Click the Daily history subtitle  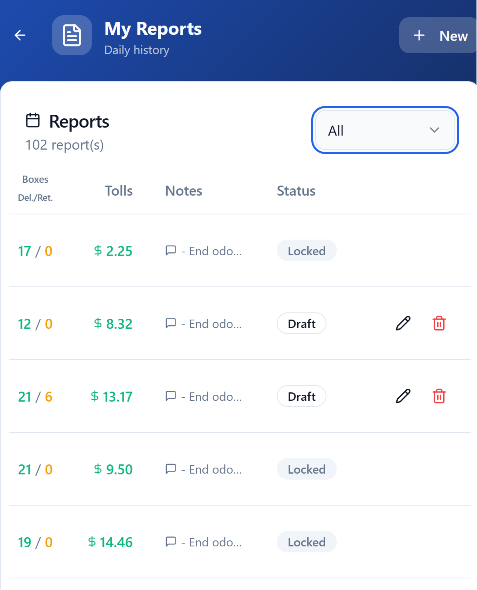(137, 50)
